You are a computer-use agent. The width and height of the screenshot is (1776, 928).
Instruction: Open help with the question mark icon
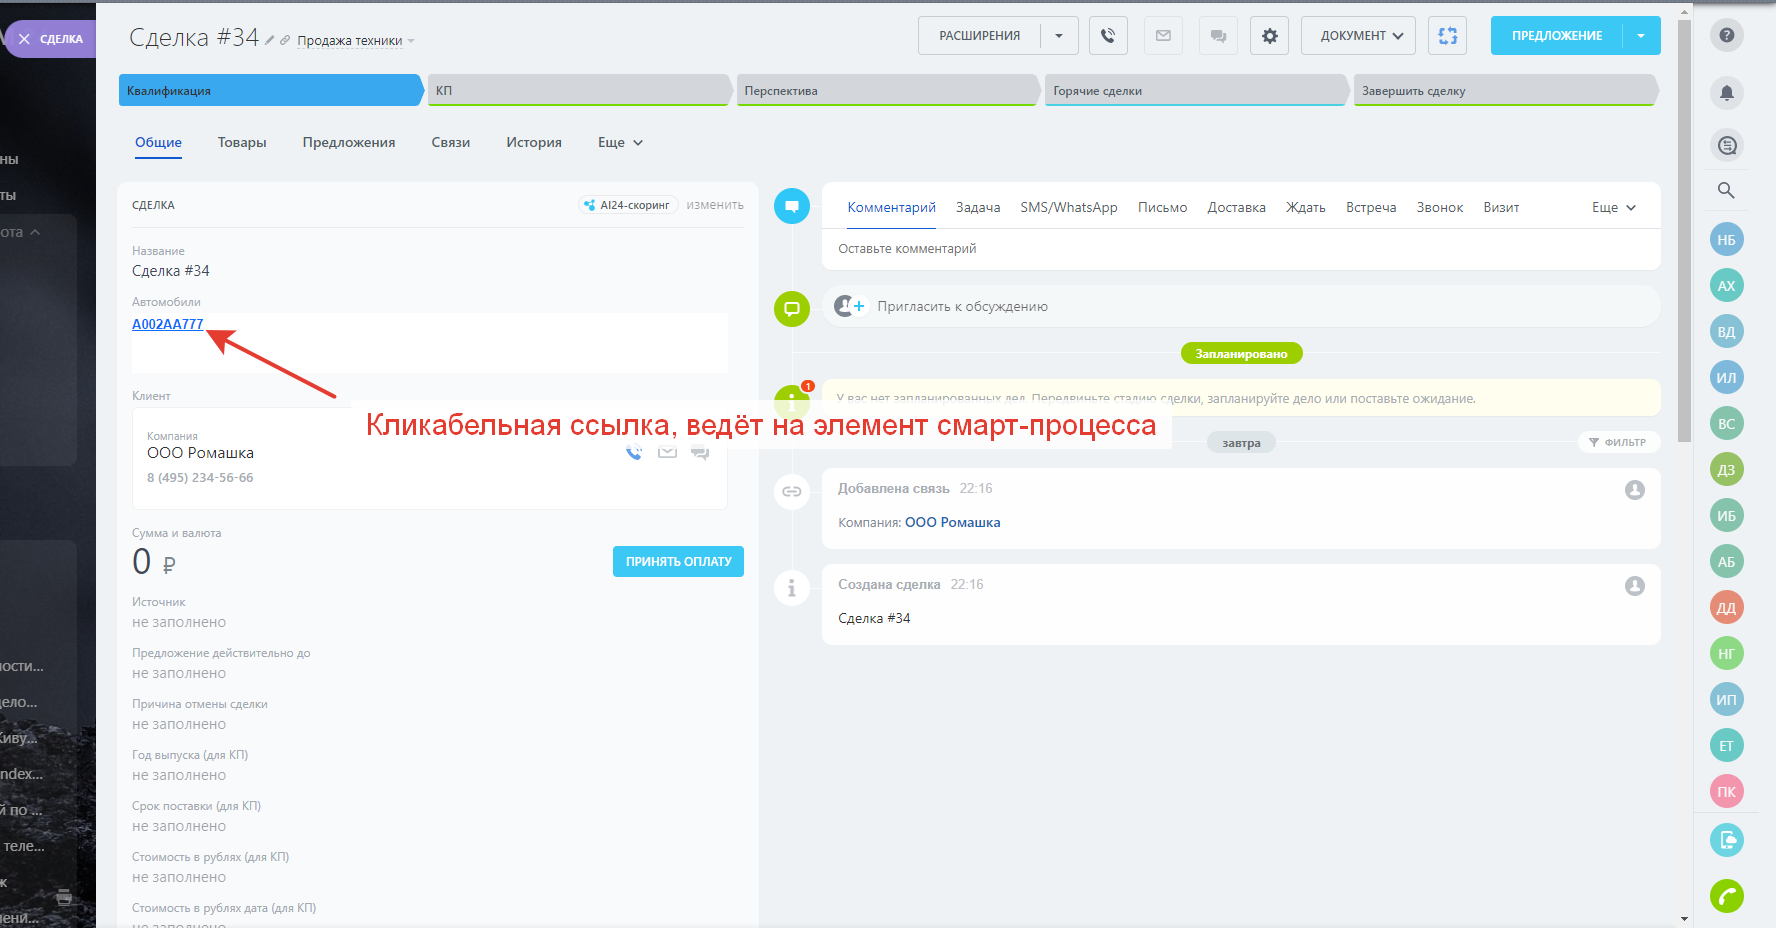point(1726,35)
